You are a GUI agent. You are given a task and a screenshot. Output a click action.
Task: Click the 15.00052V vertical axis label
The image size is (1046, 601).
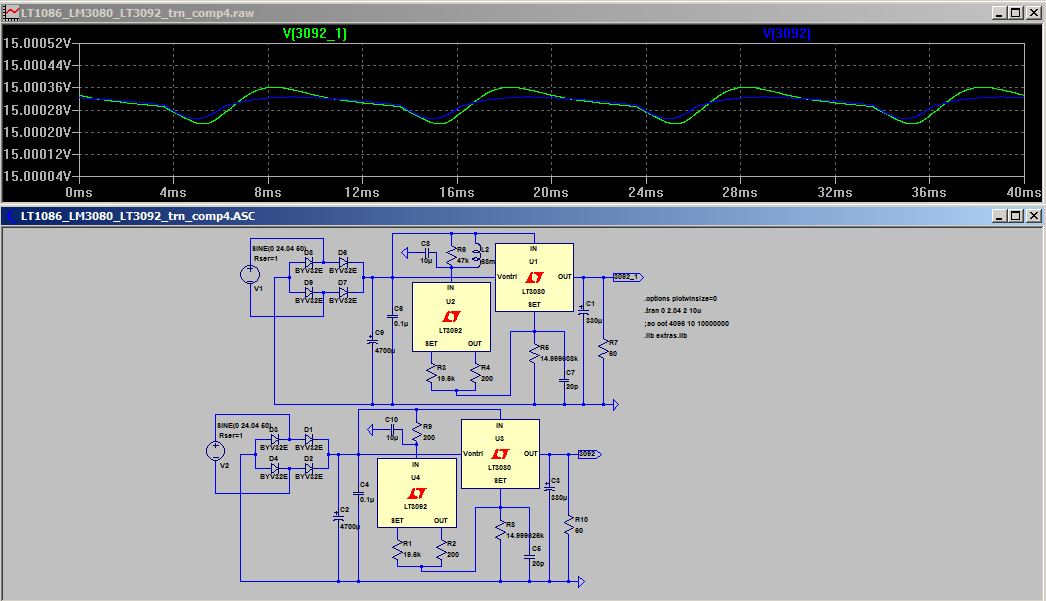tap(37, 43)
